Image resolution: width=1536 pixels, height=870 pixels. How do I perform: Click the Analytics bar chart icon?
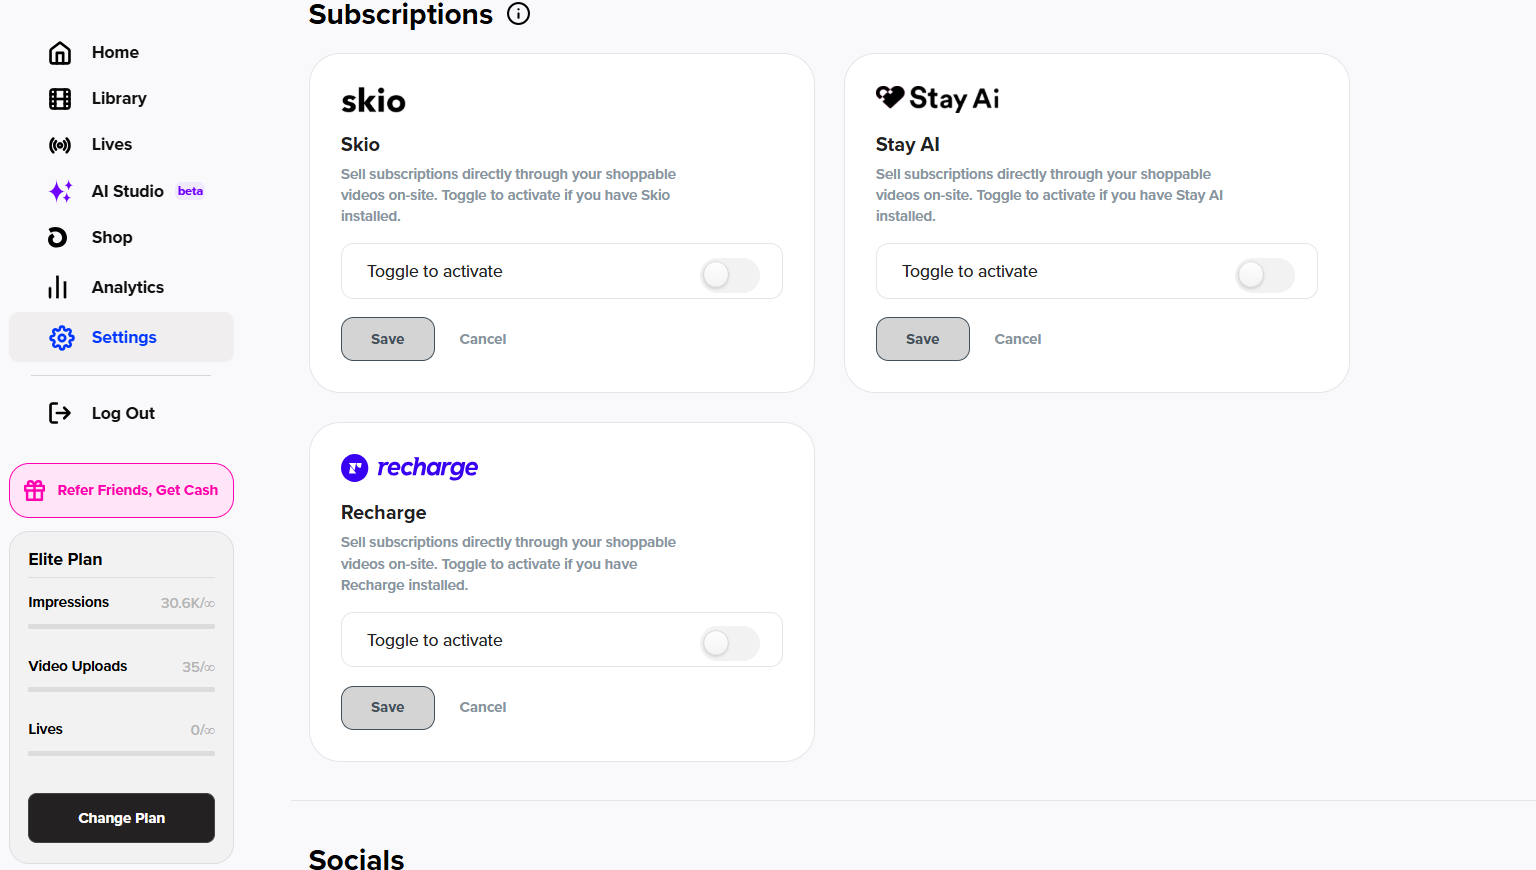[x=58, y=288]
